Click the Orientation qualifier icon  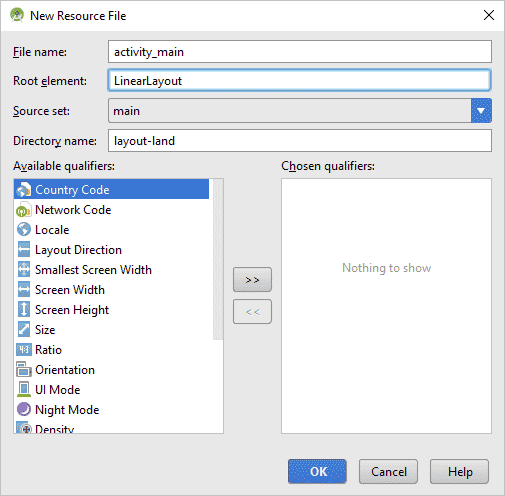[x=23, y=370]
